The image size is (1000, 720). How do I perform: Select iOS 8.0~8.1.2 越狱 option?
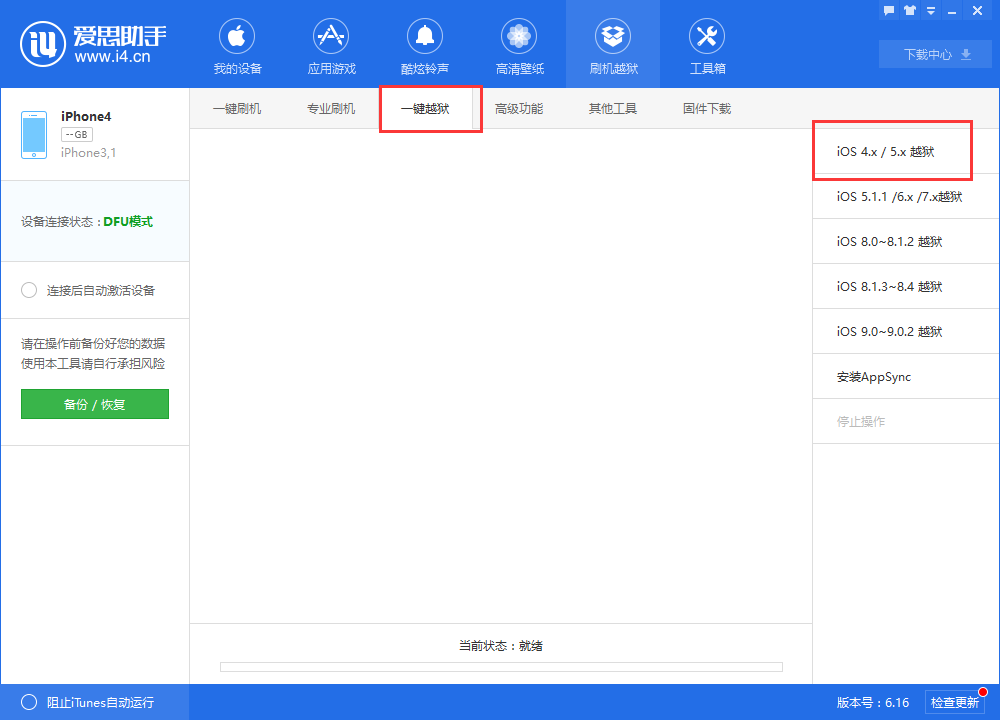coord(906,241)
